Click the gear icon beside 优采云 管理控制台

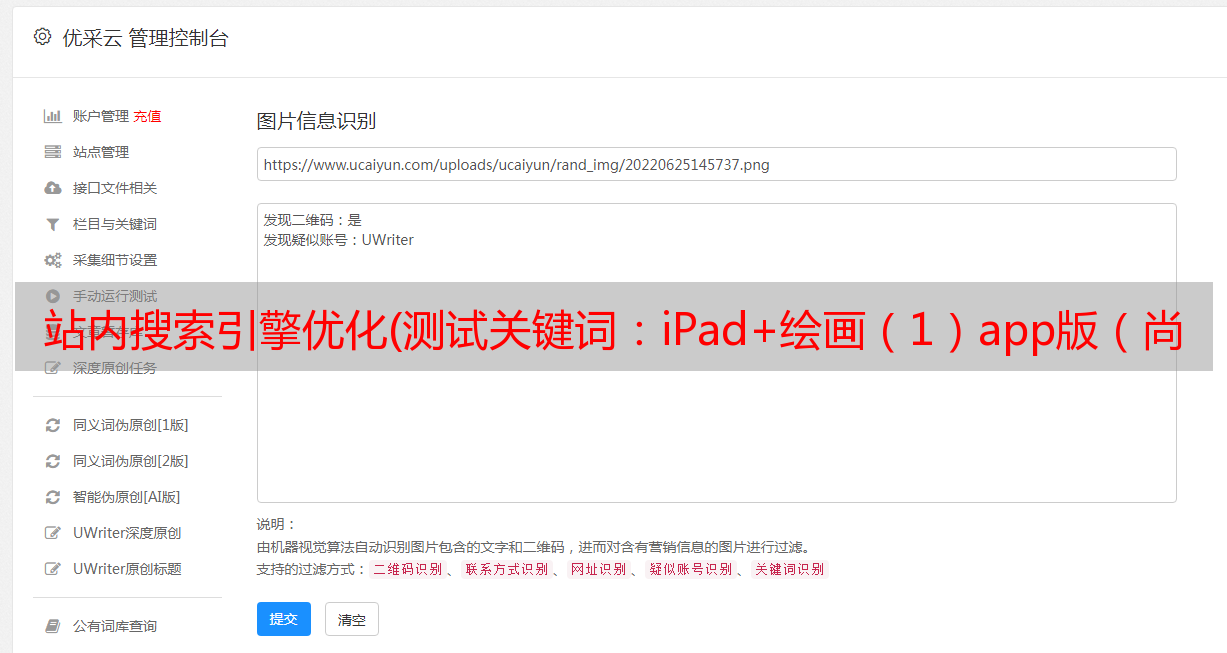42,37
